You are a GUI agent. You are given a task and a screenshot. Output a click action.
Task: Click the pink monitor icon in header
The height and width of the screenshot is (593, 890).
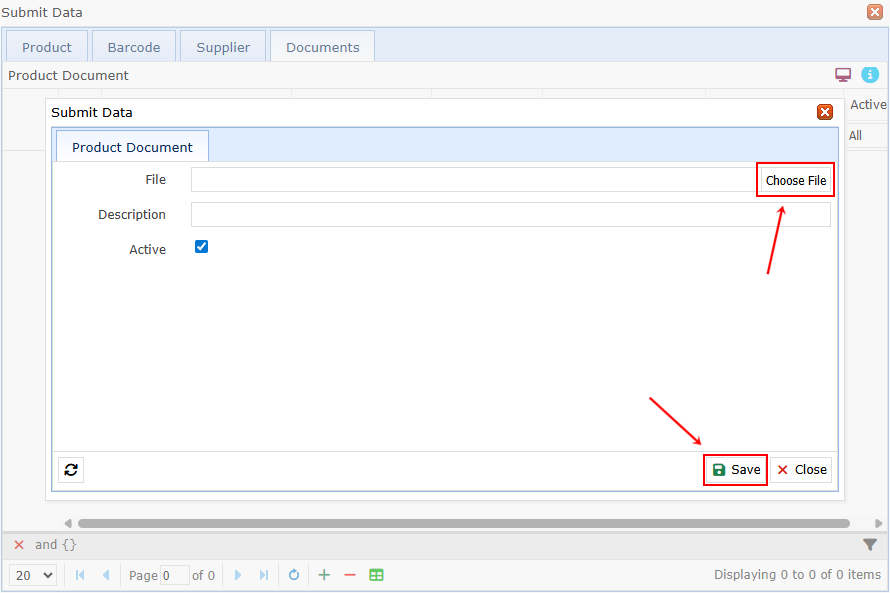coord(843,75)
